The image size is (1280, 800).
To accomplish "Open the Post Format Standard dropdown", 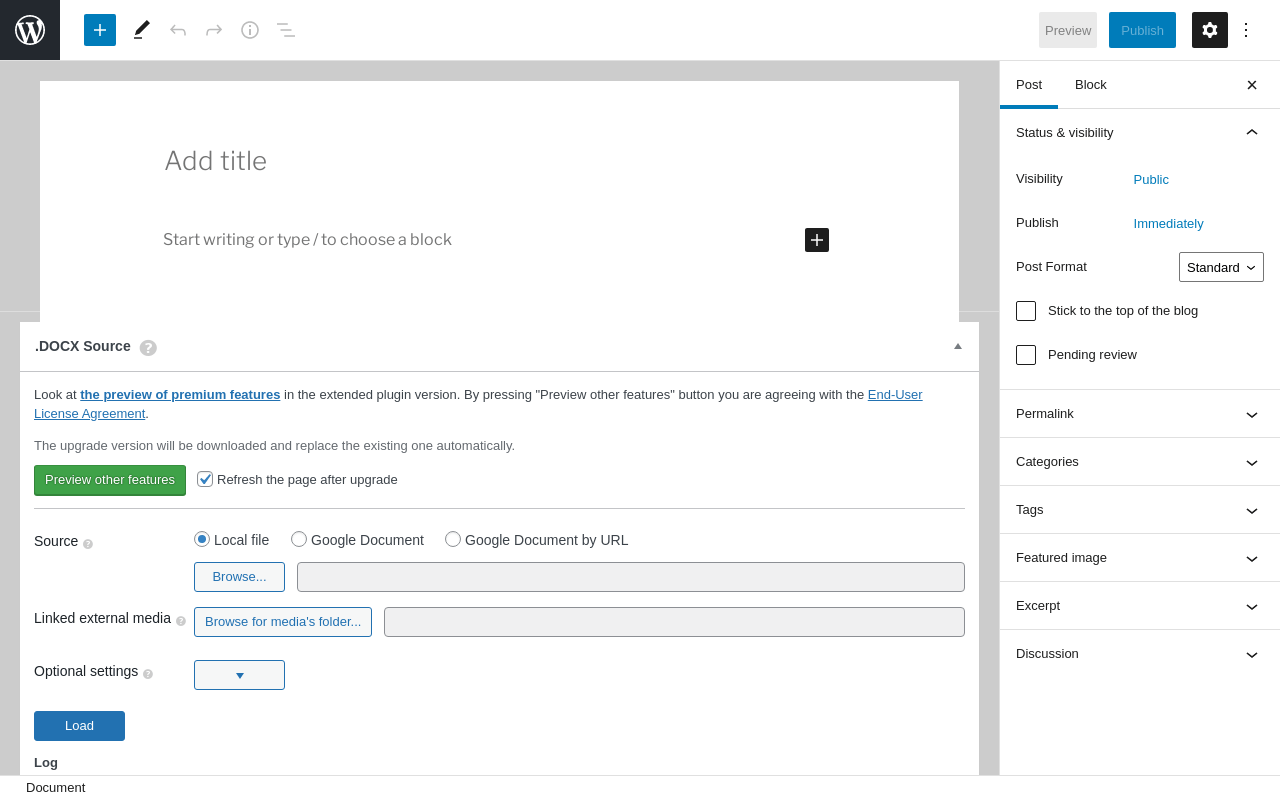I will pyautogui.click(x=1221, y=267).
